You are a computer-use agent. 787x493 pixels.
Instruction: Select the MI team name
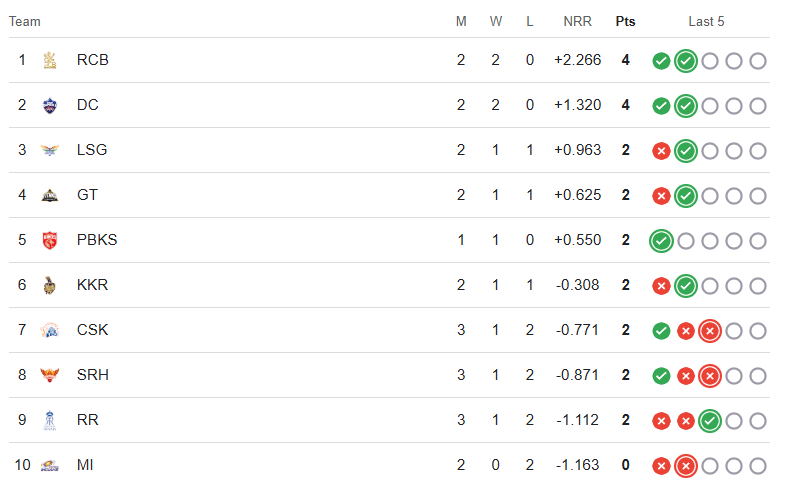point(86,465)
